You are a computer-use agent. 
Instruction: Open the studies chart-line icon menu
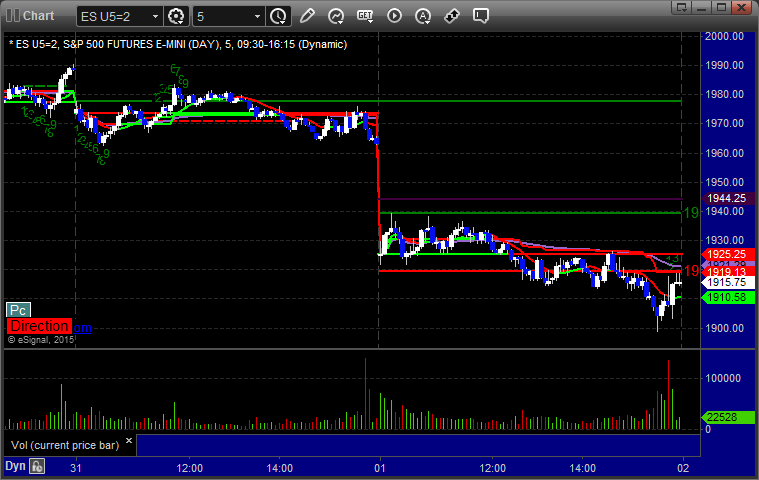[x=335, y=16]
